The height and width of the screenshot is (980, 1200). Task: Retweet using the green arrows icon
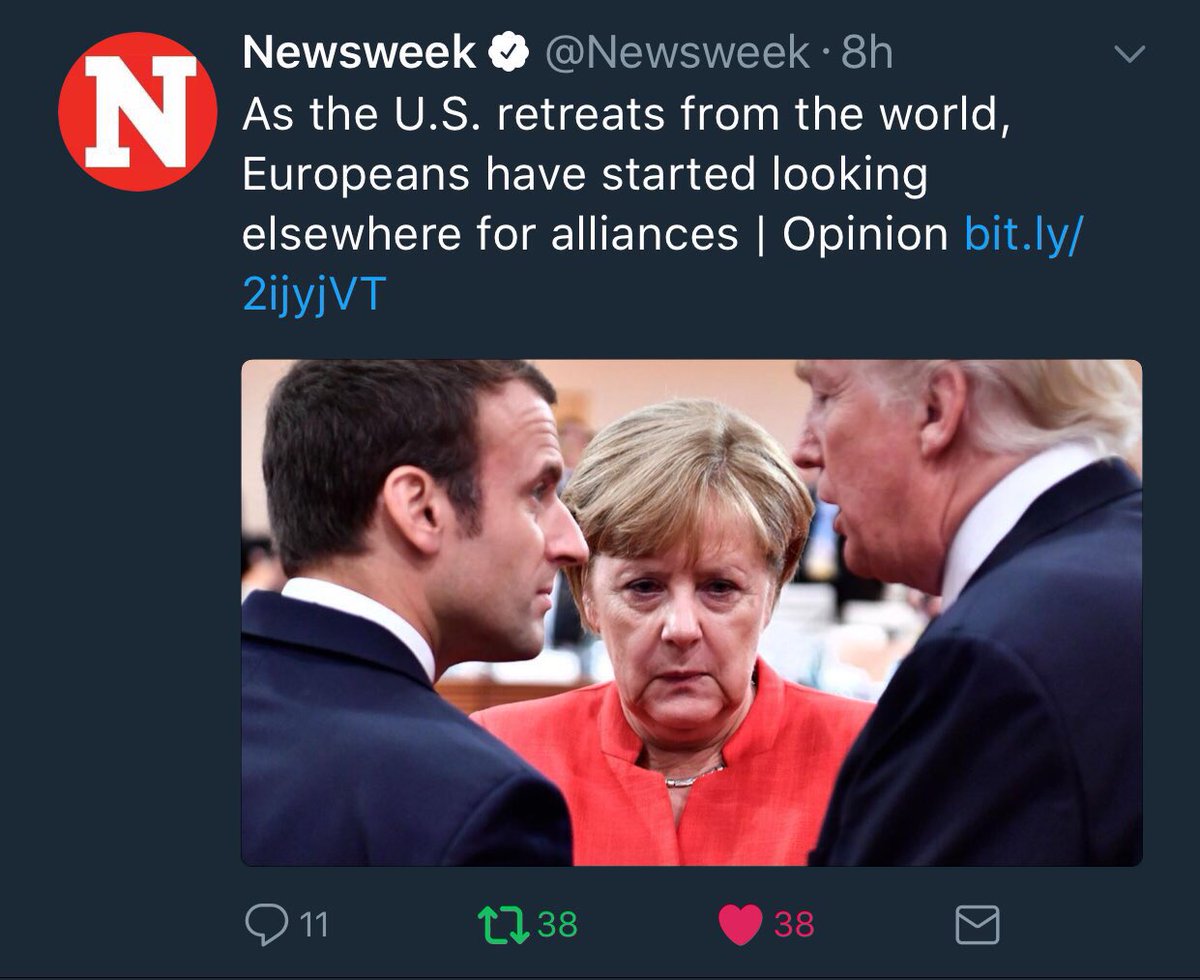point(505,924)
